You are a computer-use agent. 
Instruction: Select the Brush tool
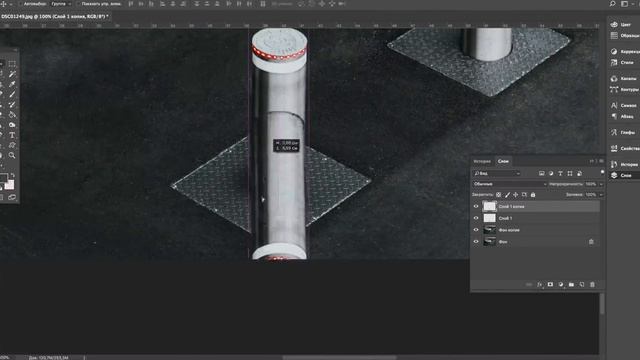point(12,94)
